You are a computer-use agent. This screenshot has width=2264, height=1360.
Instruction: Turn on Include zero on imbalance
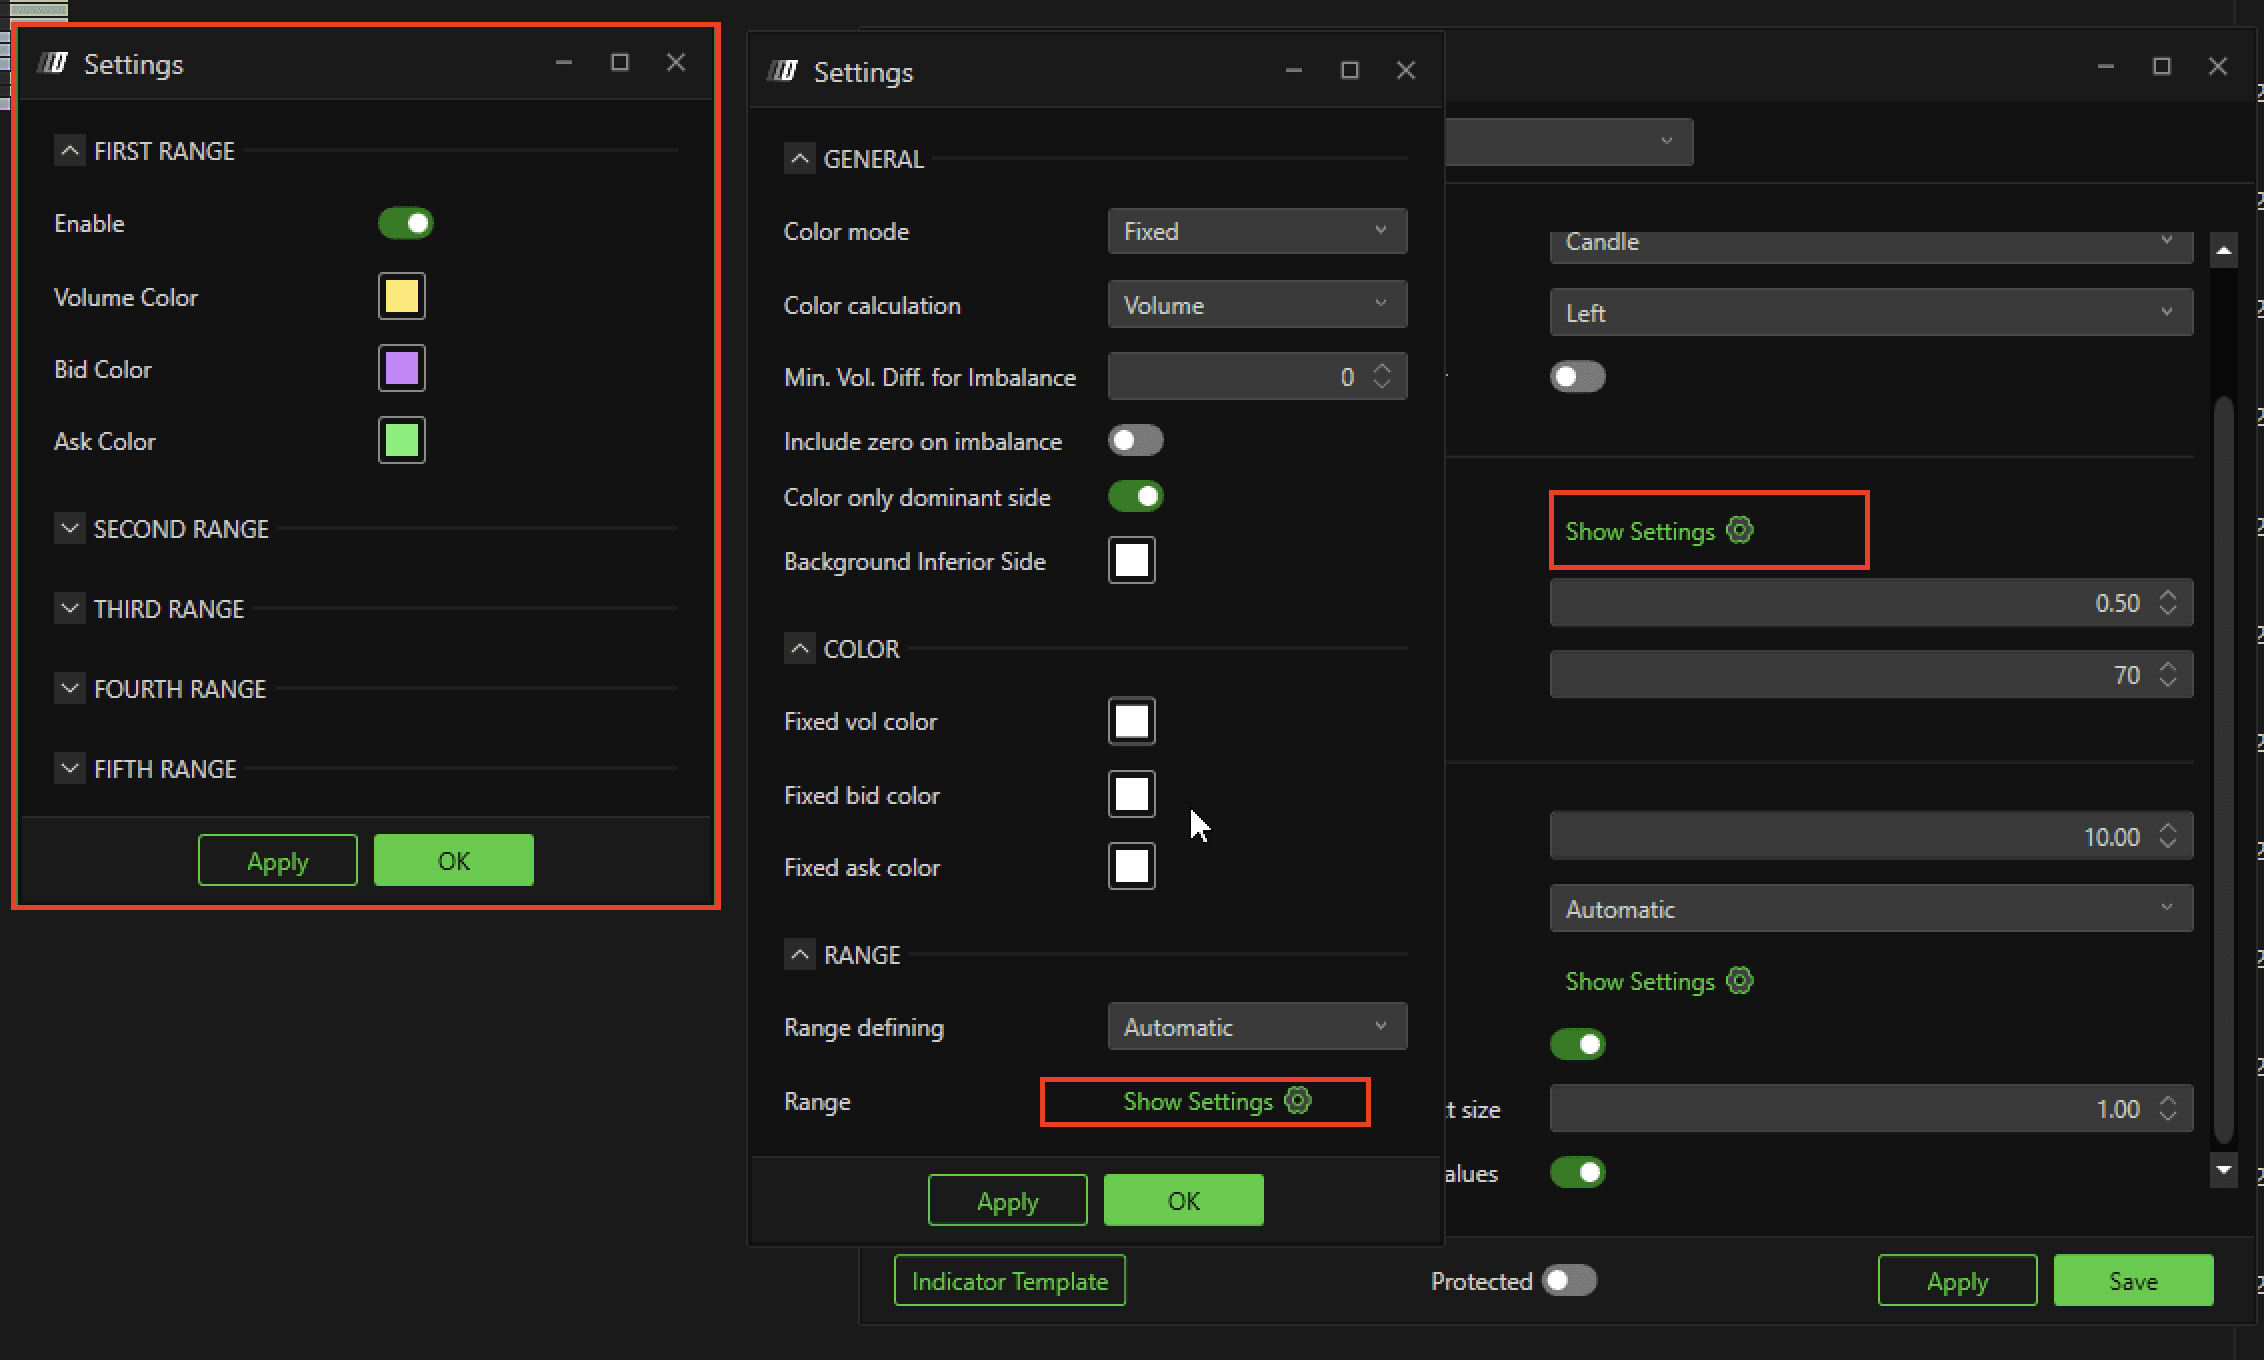[x=1135, y=441]
